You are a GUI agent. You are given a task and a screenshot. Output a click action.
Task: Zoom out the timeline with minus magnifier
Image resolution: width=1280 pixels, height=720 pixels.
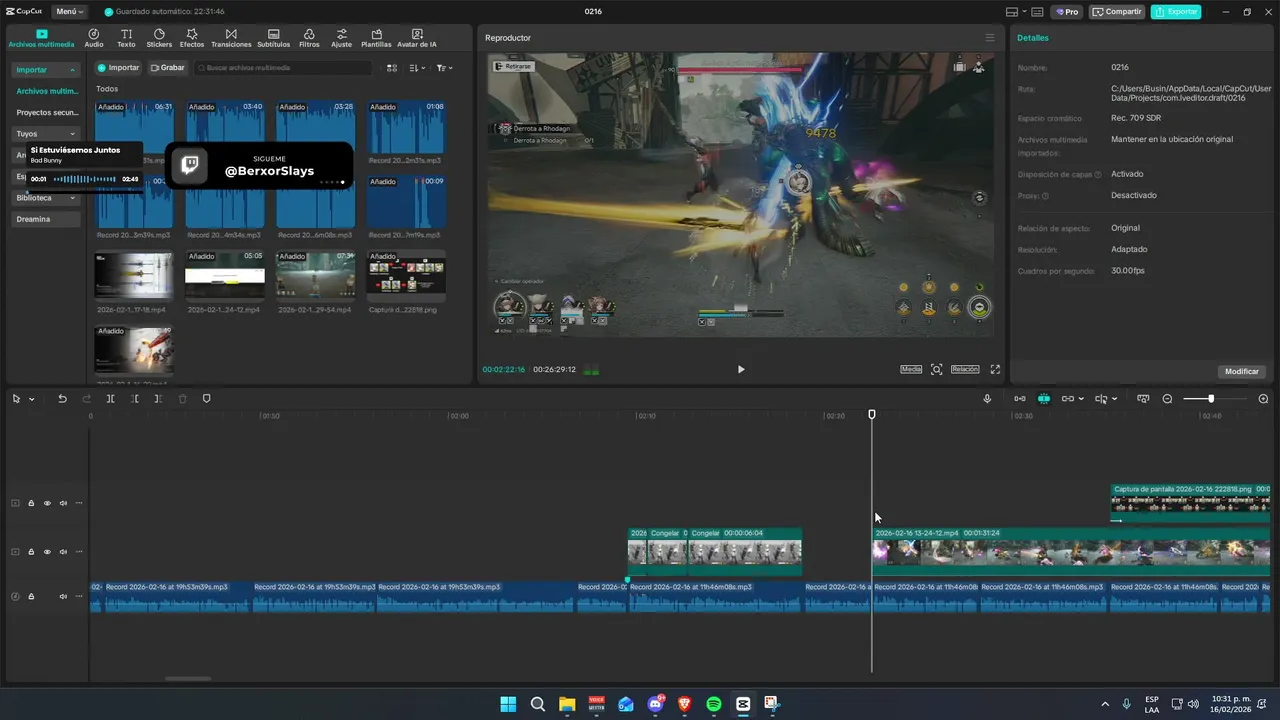[x=1167, y=399]
